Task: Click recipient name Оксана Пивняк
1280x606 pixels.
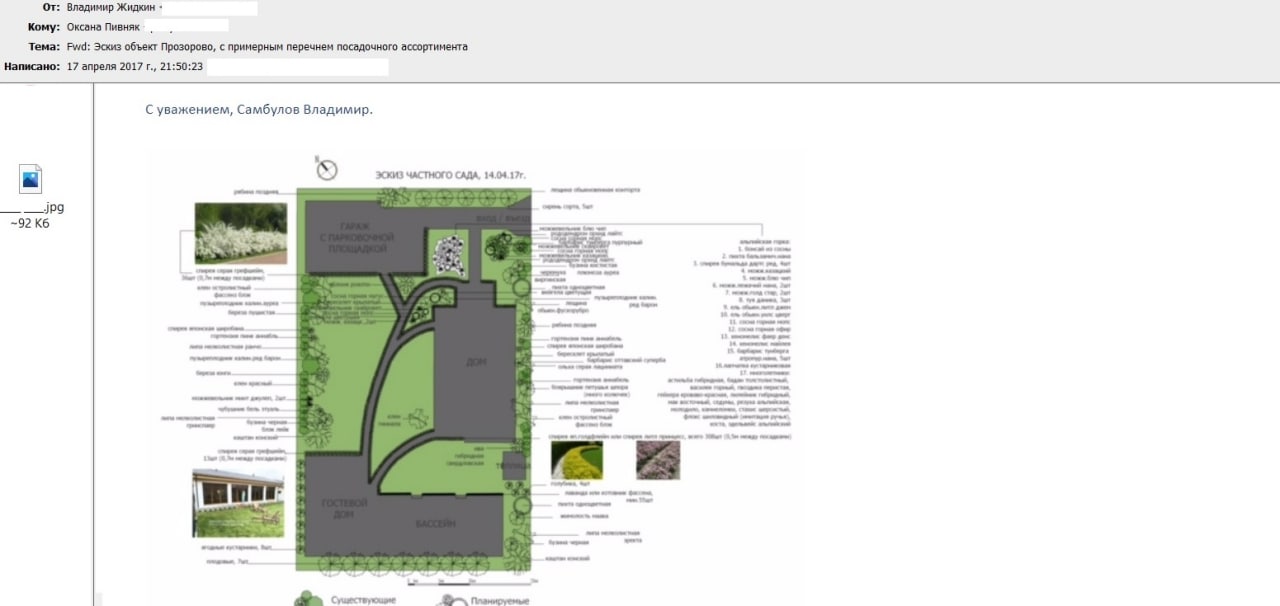Action: tap(104, 27)
